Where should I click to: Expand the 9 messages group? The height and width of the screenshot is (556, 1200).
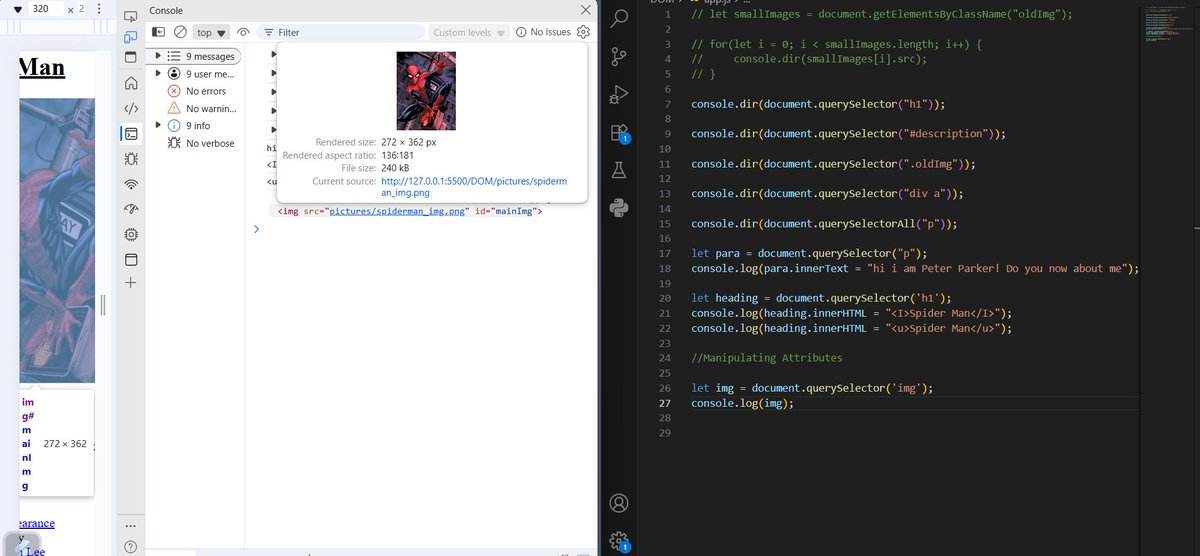click(158, 56)
